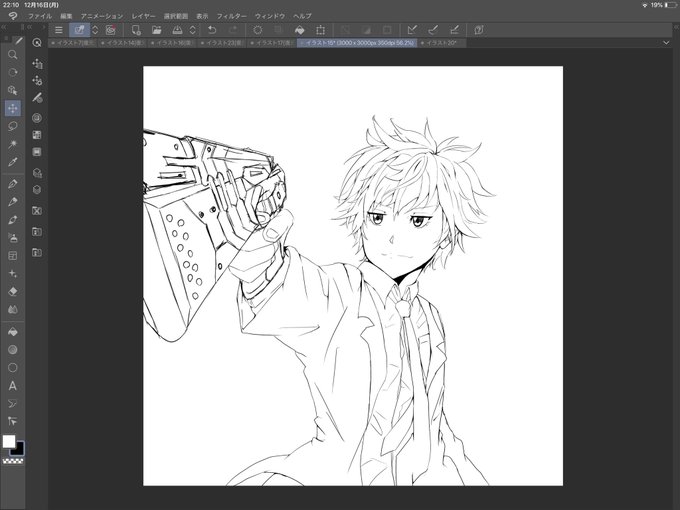680x510 pixels.
Task: Toggle the edit/touch mode button in command bar
Action: click(x=79, y=30)
